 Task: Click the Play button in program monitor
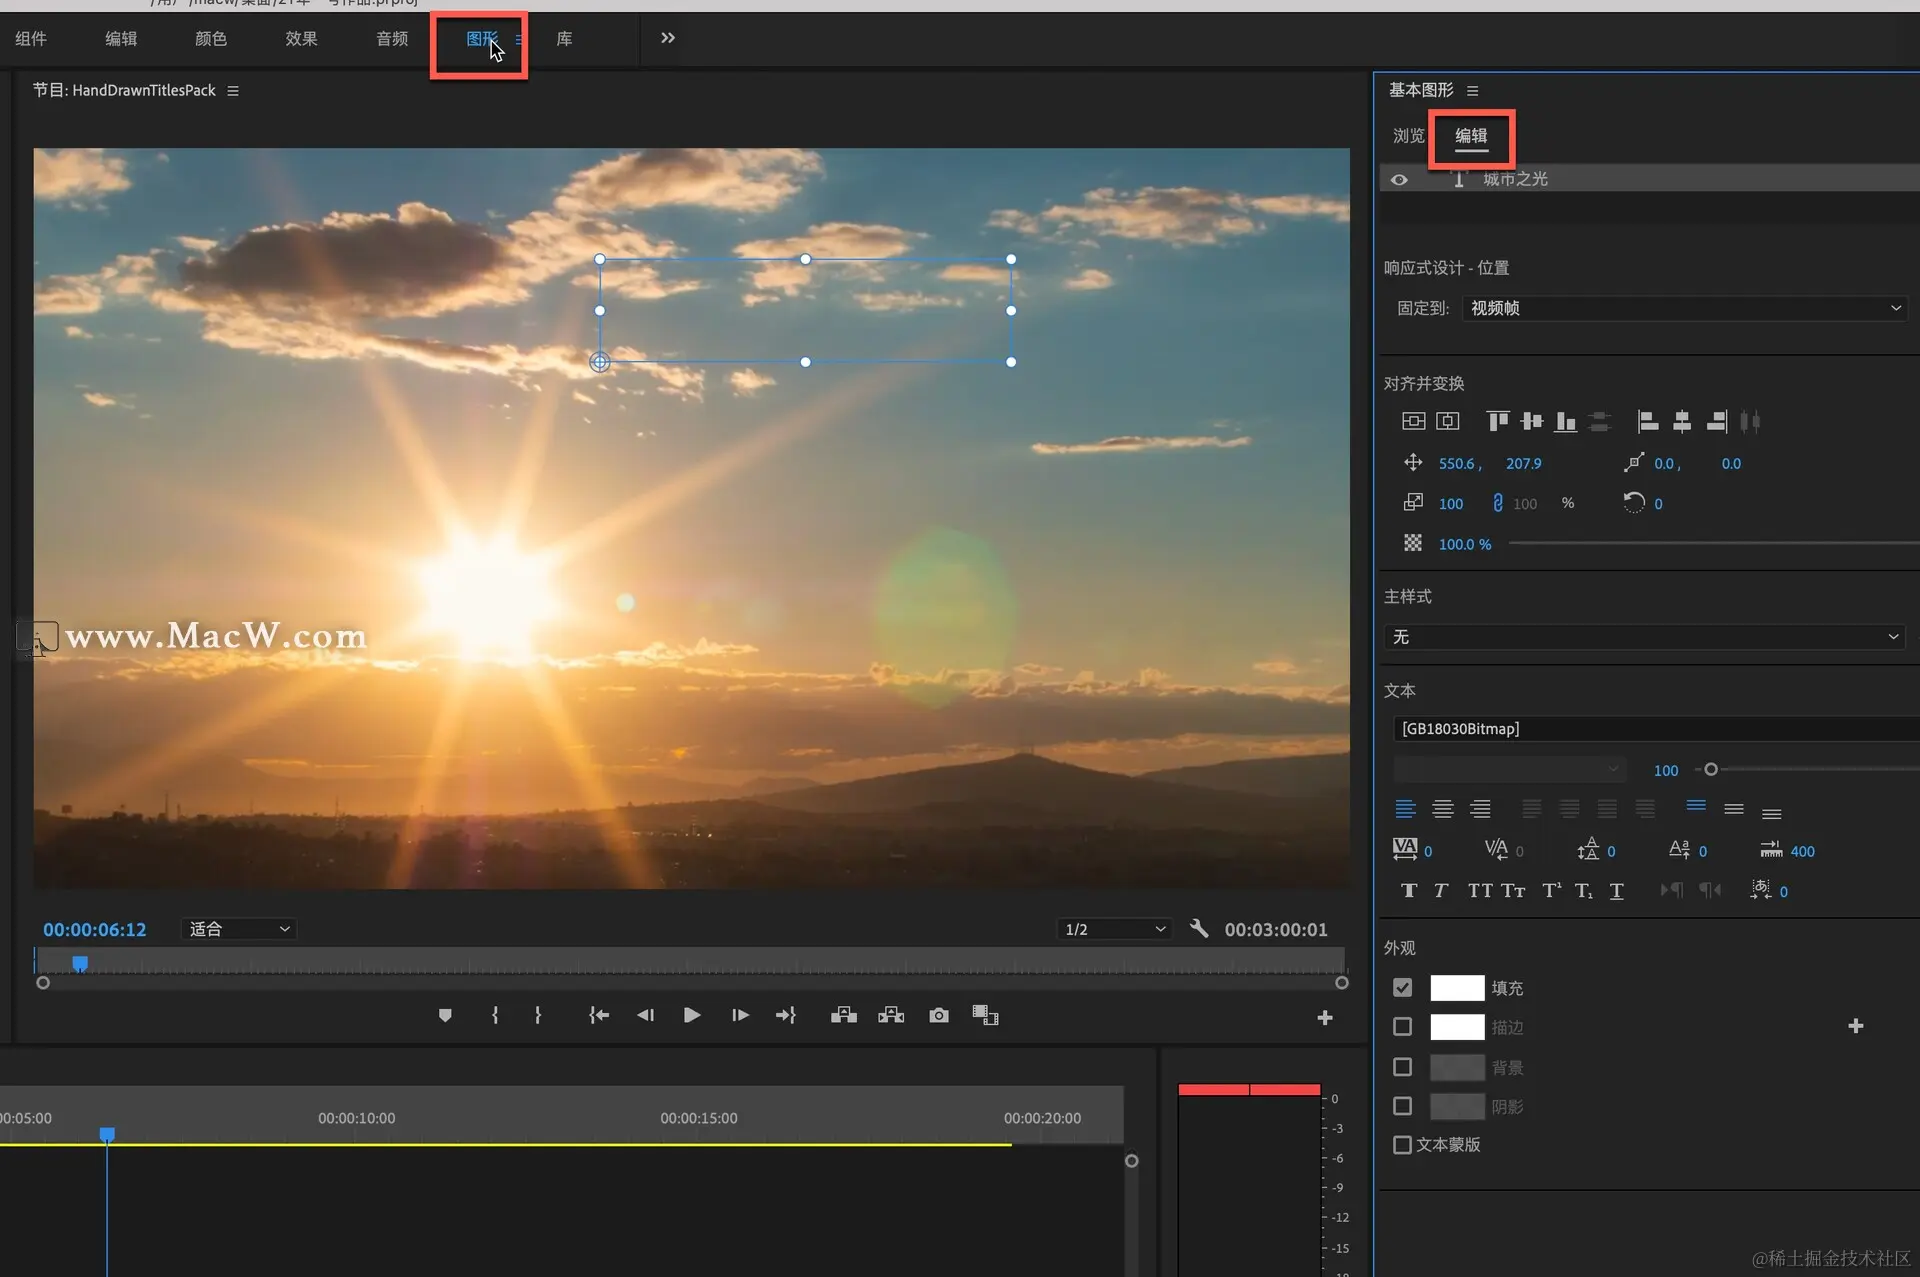coord(691,1015)
